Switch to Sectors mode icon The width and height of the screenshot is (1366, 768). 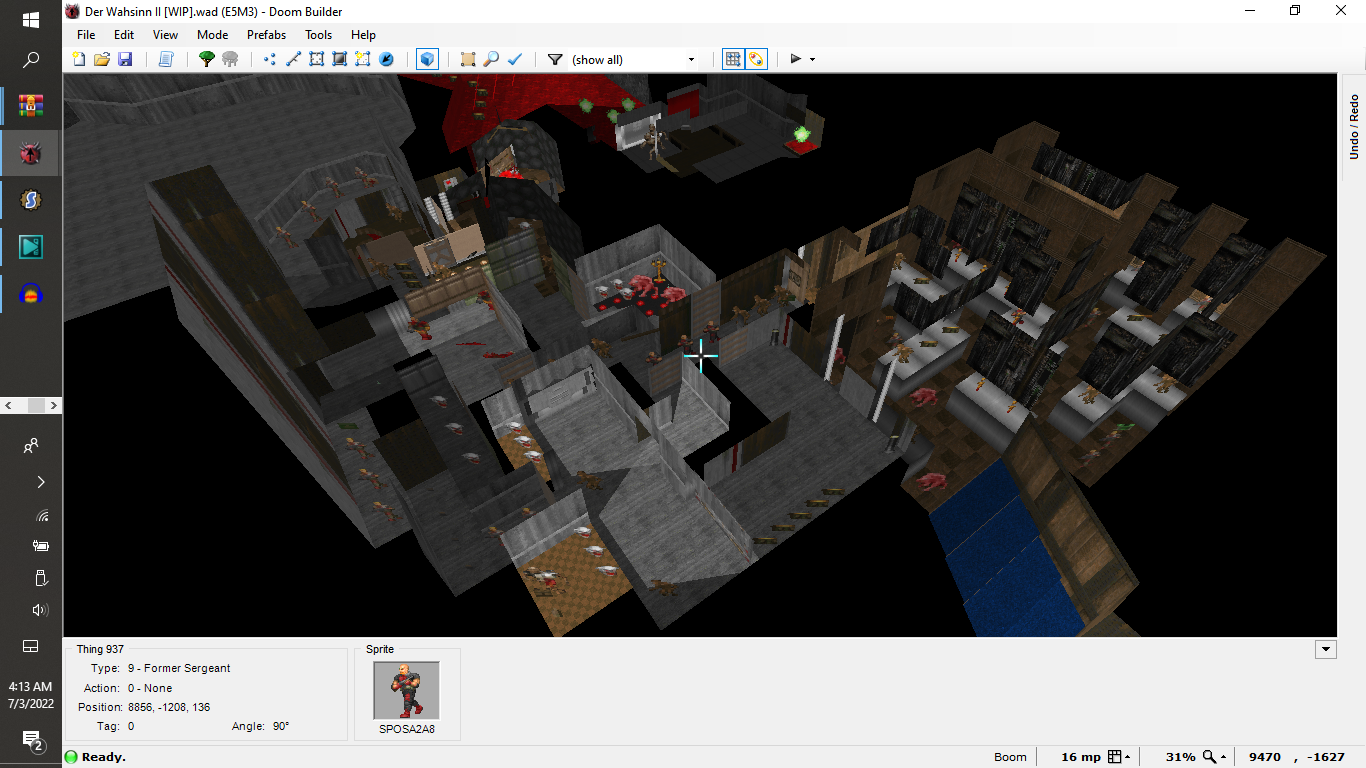pyautogui.click(x=316, y=59)
